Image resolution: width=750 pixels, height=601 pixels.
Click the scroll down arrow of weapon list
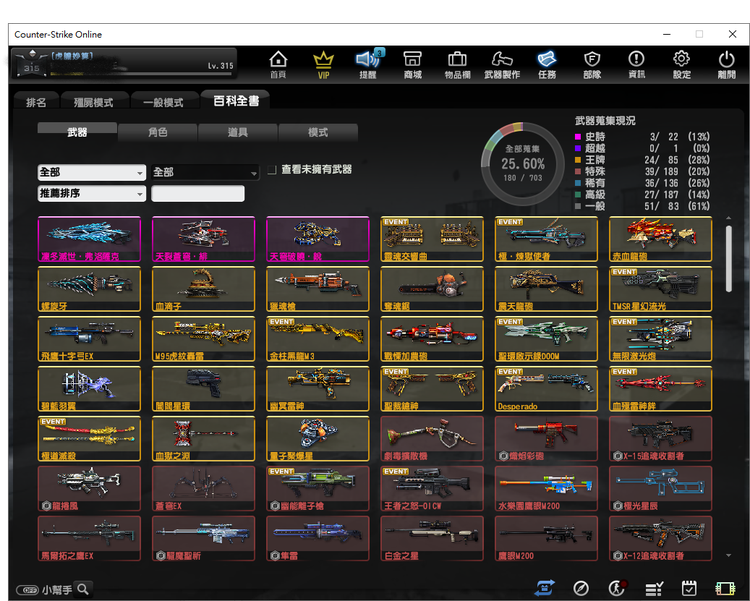point(728,556)
